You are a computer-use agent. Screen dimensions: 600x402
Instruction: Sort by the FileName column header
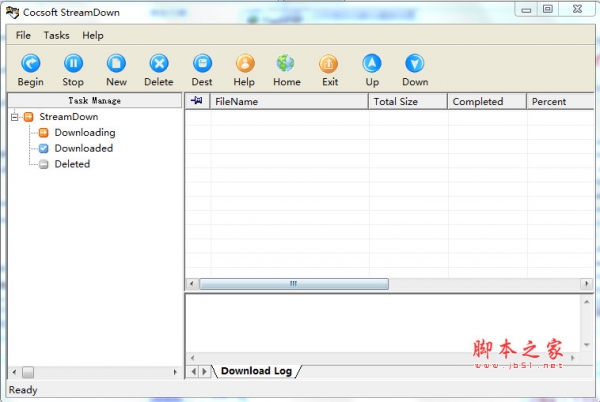coord(237,101)
